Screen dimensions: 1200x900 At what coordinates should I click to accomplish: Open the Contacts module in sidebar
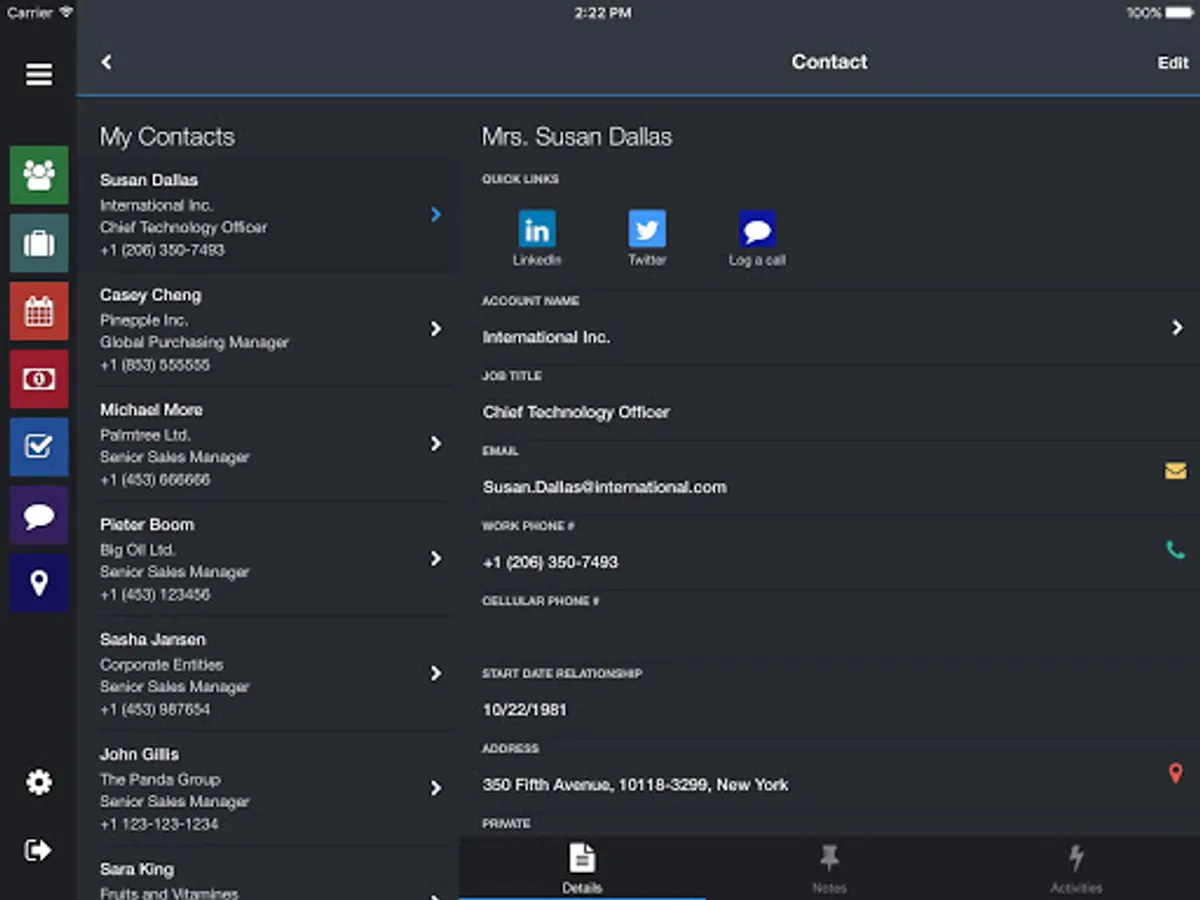(39, 175)
